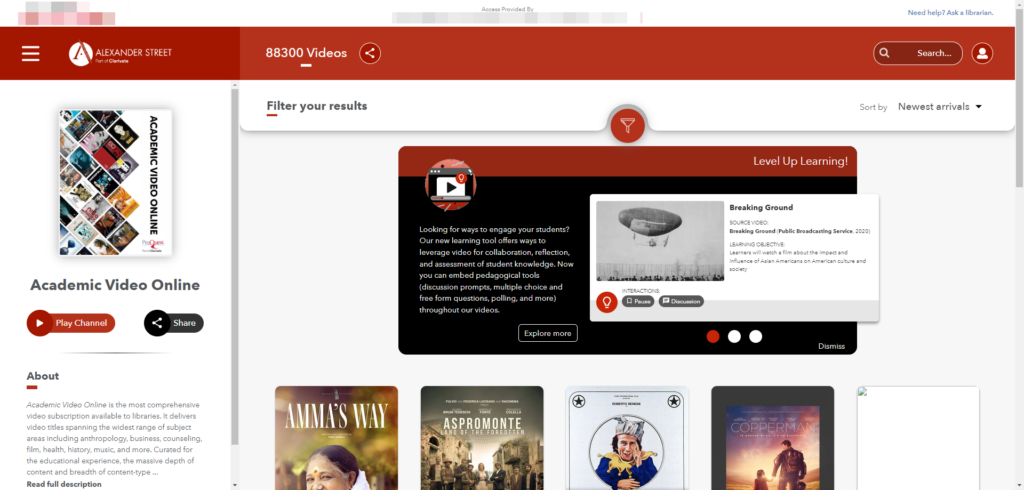The width and height of the screenshot is (1024, 490).
Task: Click the Ask a librarian help link
Action: tap(950, 13)
